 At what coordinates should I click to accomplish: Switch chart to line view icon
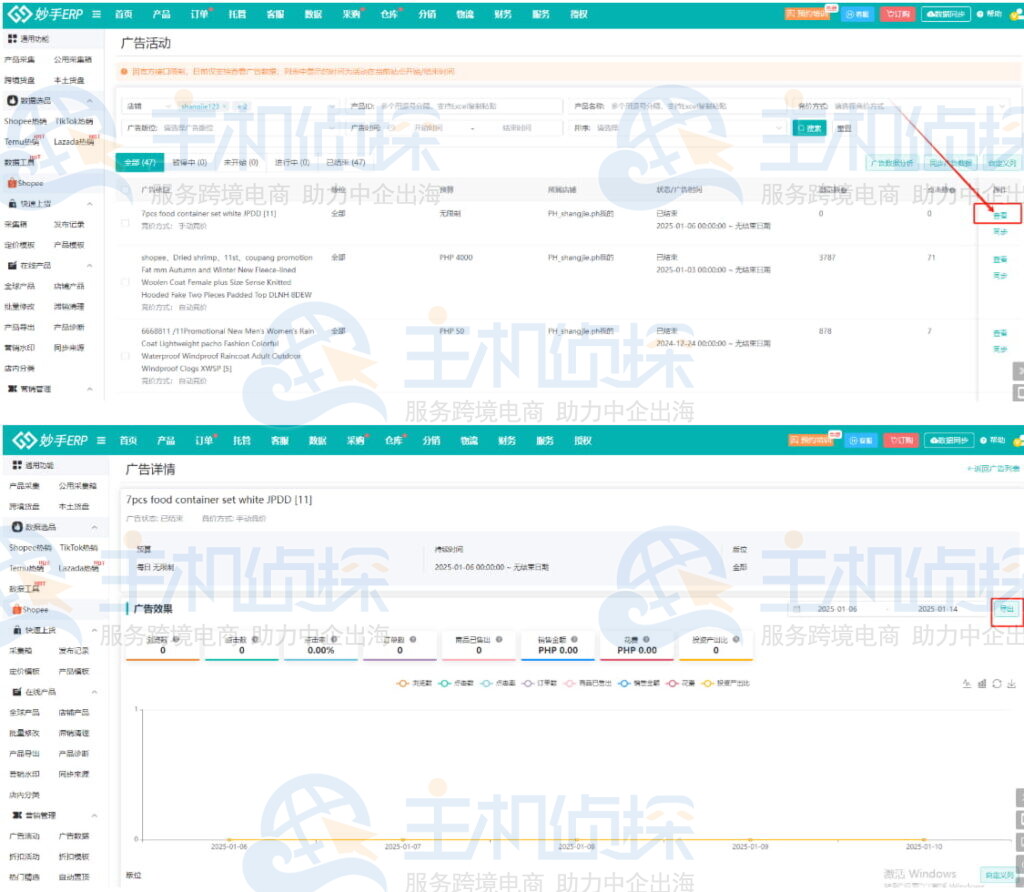tap(967, 683)
